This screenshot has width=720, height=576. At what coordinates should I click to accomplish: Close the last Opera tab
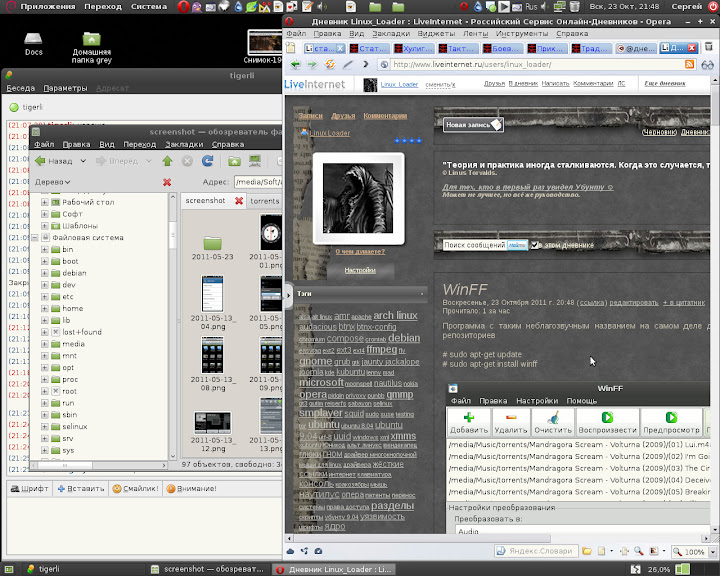[692, 48]
